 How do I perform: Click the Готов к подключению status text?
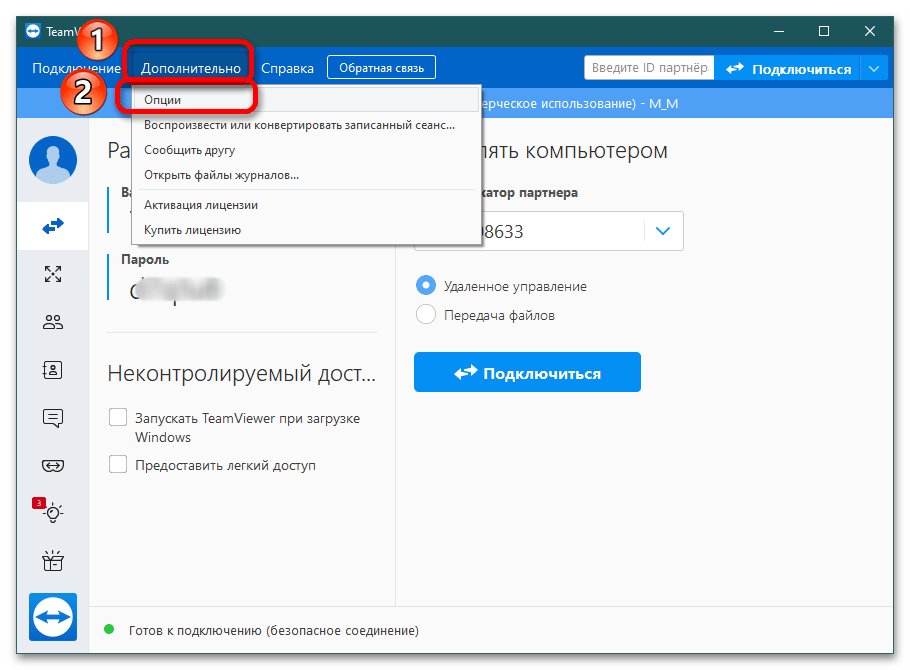pos(273,631)
